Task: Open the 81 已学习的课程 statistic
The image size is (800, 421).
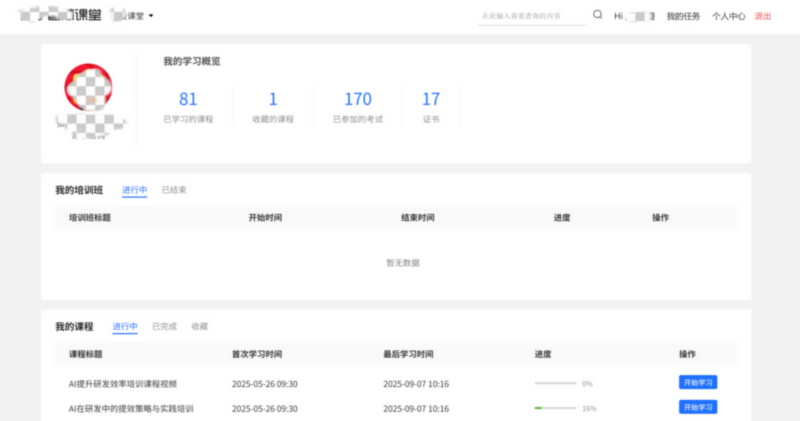Action: pyautogui.click(x=188, y=106)
